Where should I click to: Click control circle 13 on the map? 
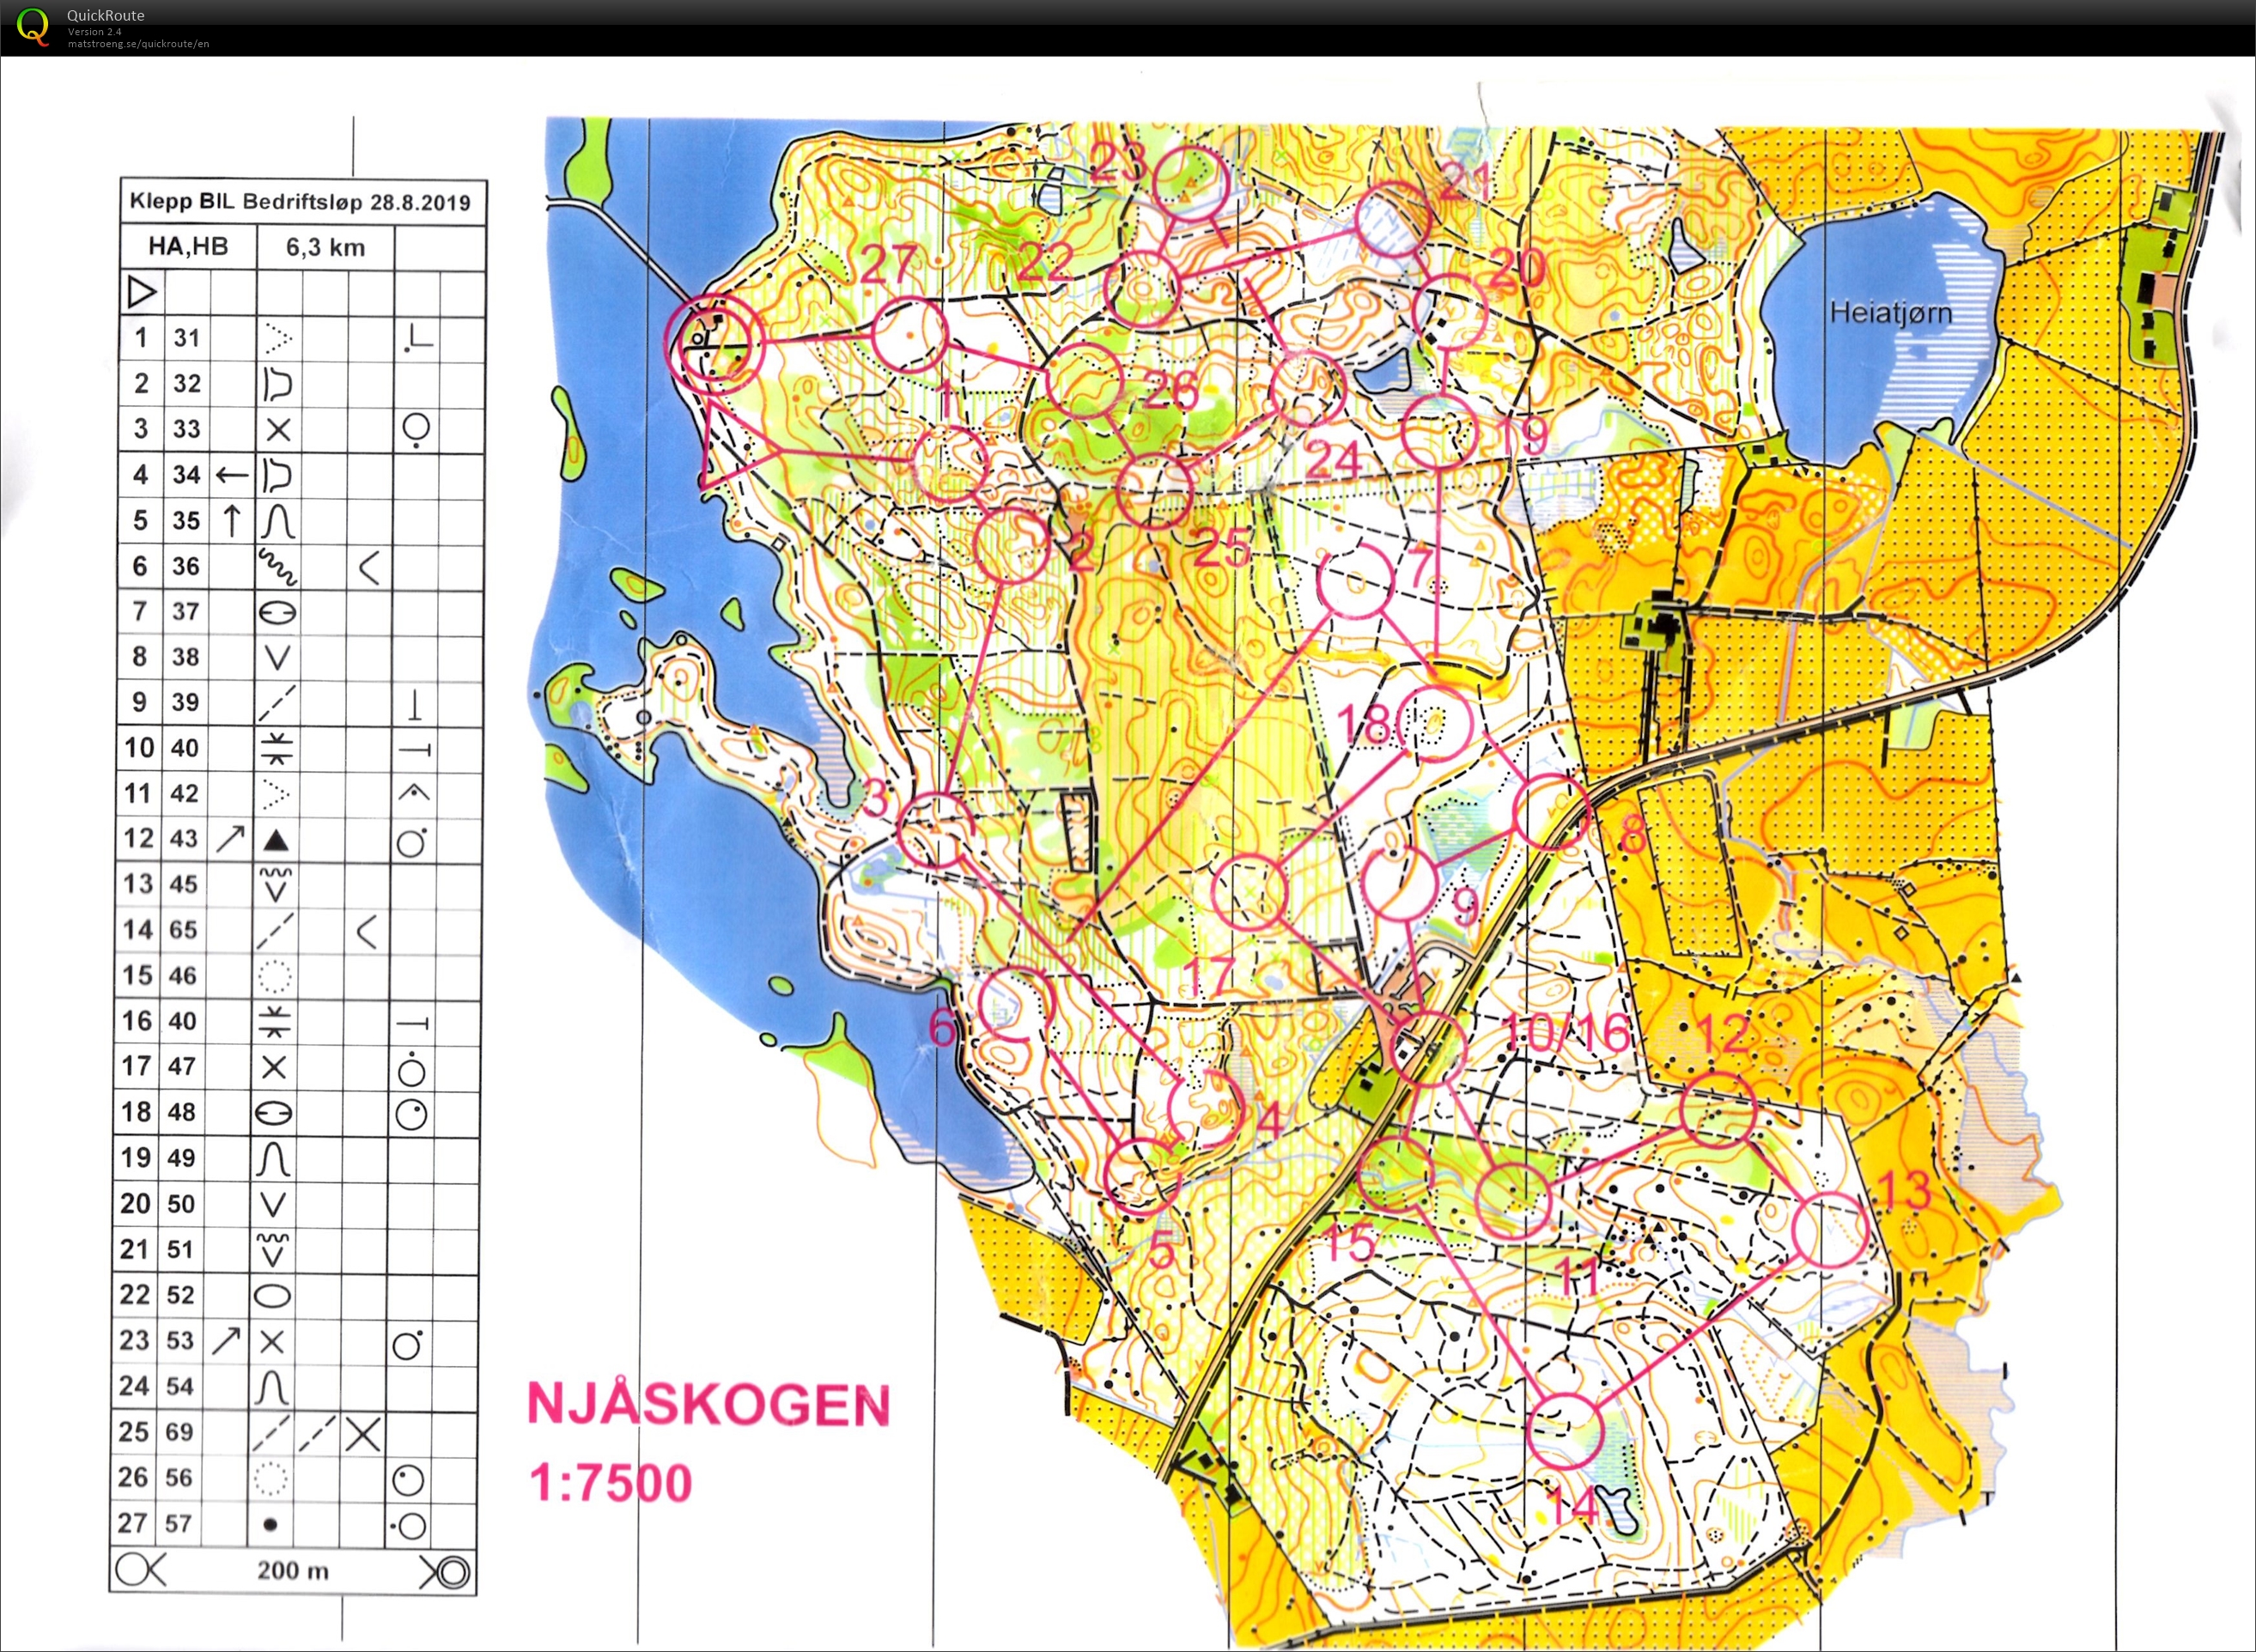[x=1830, y=1230]
